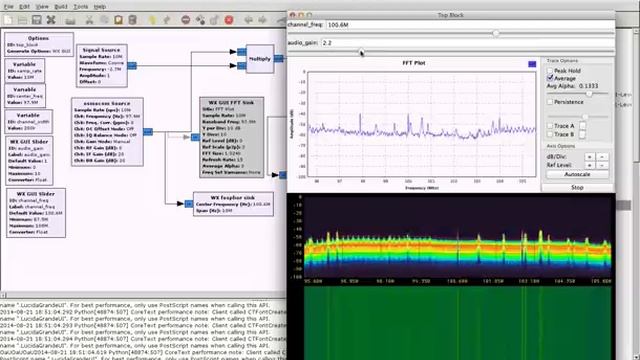
Task: Create a new flow graph via toolbar
Action: (x=8, y=20)
